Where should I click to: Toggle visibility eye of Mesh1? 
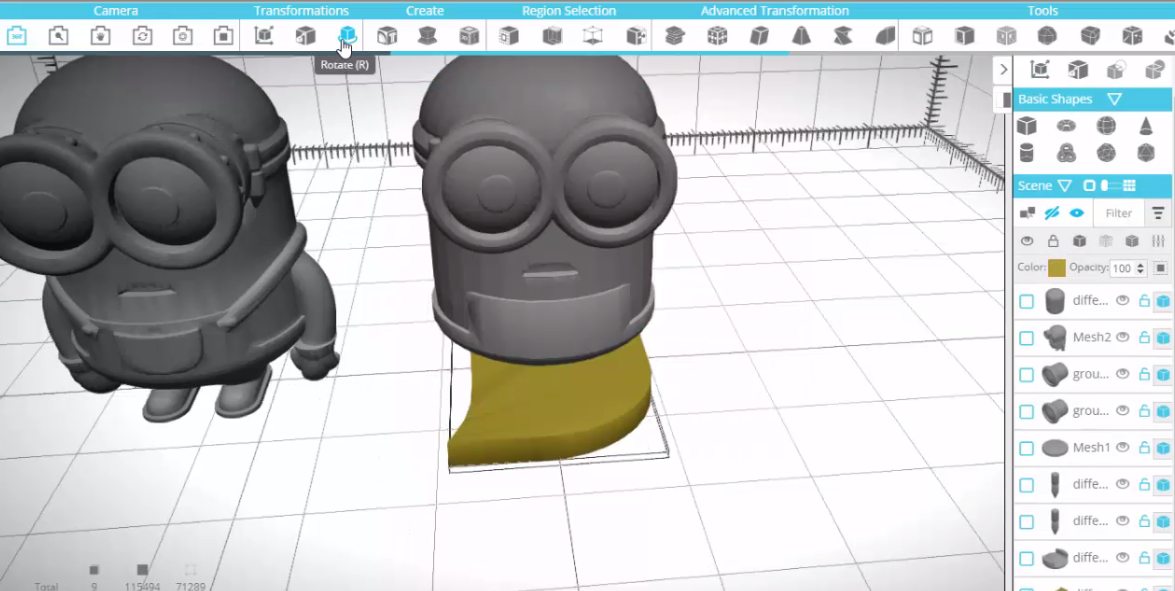point(1123,447)
